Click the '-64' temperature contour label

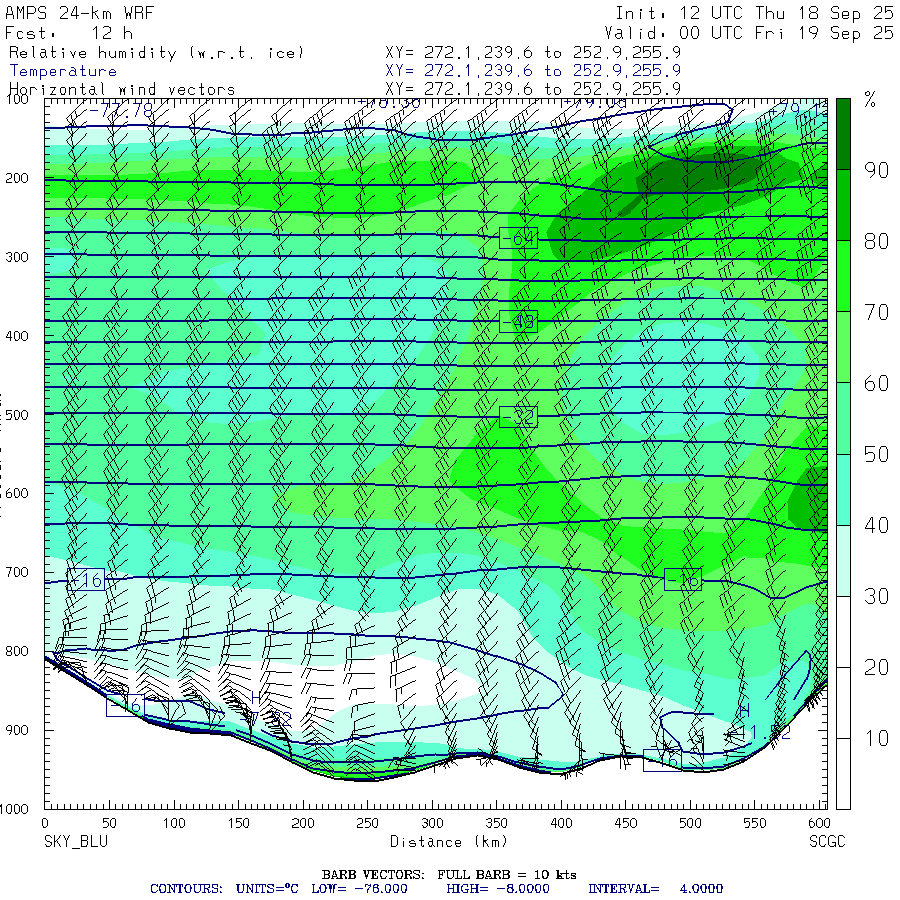[x=518, y=238]
